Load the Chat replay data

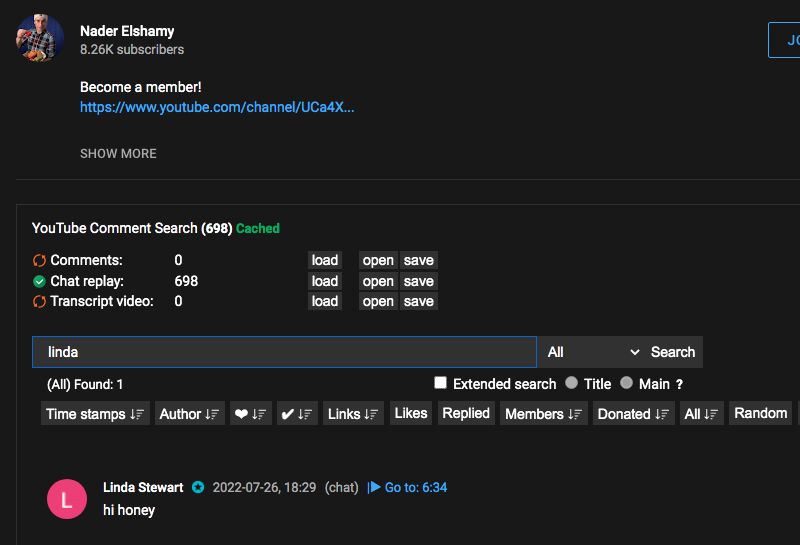[325, 281]
